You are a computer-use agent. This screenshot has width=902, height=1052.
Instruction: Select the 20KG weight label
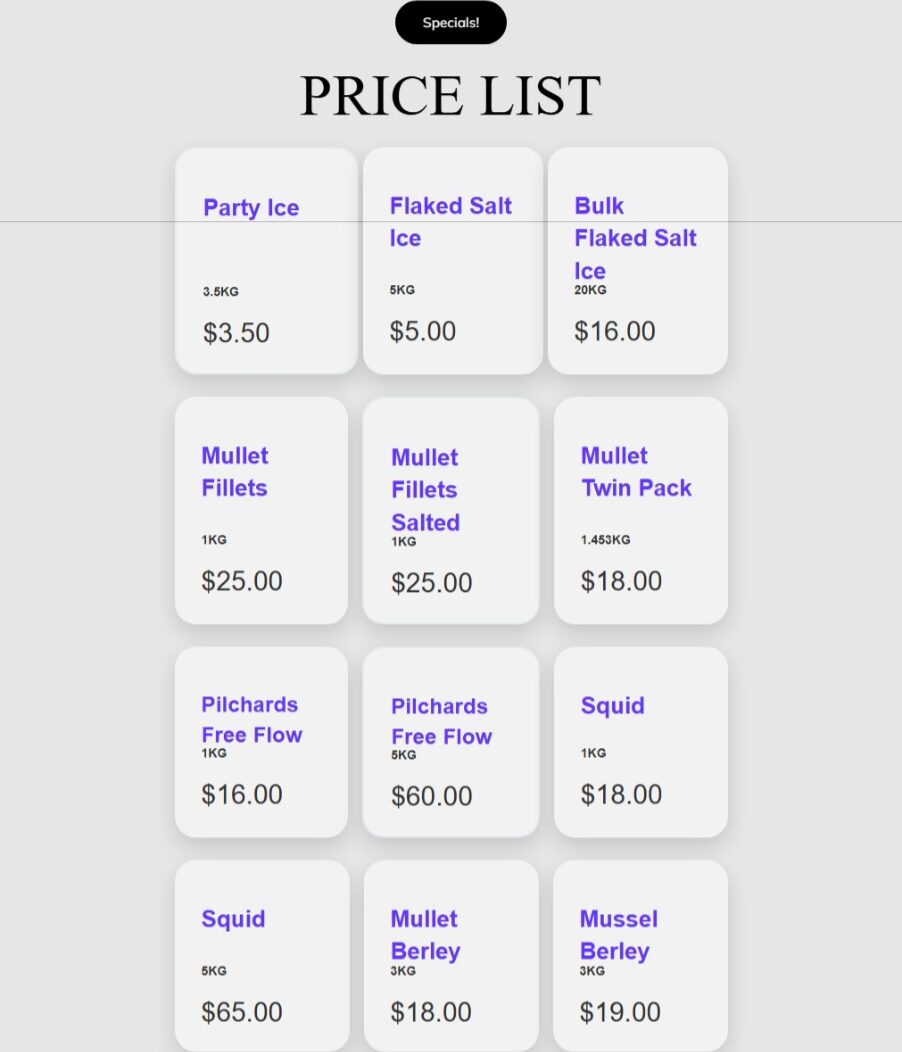coord(590,290)
